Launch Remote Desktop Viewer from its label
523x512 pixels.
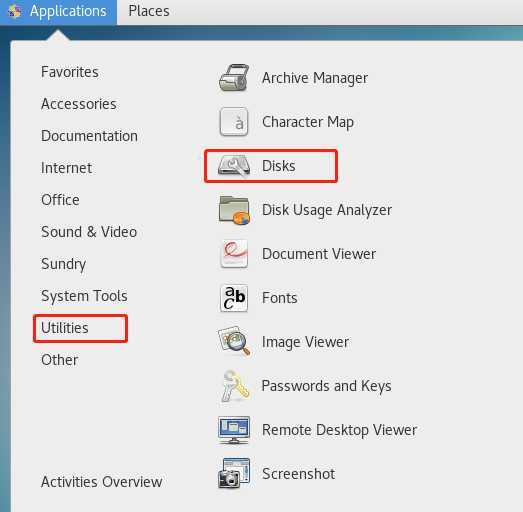[x=339, y=430]
